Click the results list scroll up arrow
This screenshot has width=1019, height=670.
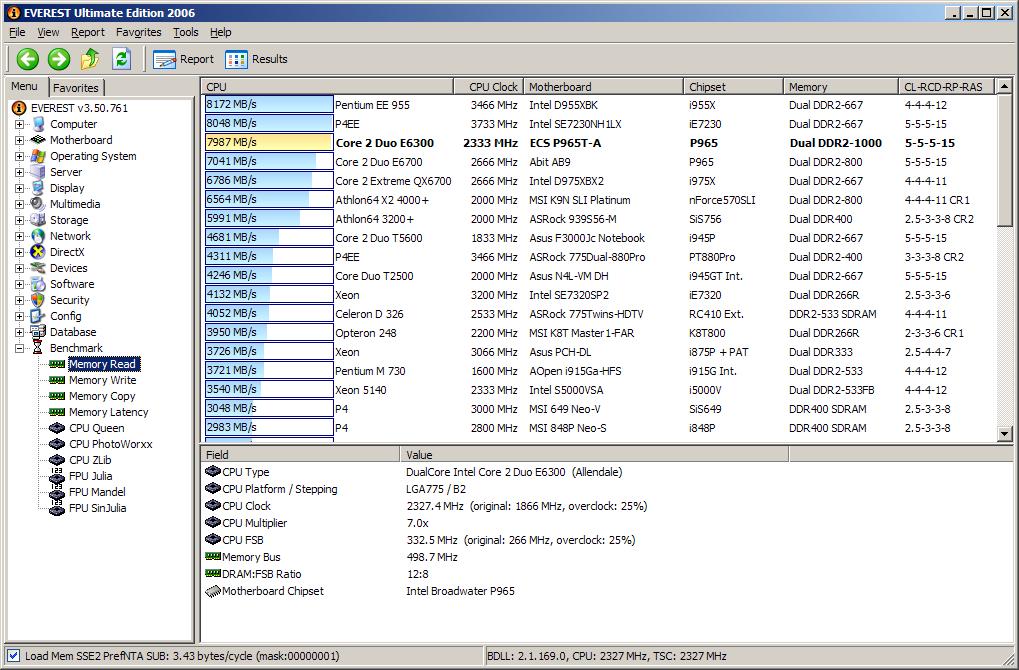[1005, 86]
